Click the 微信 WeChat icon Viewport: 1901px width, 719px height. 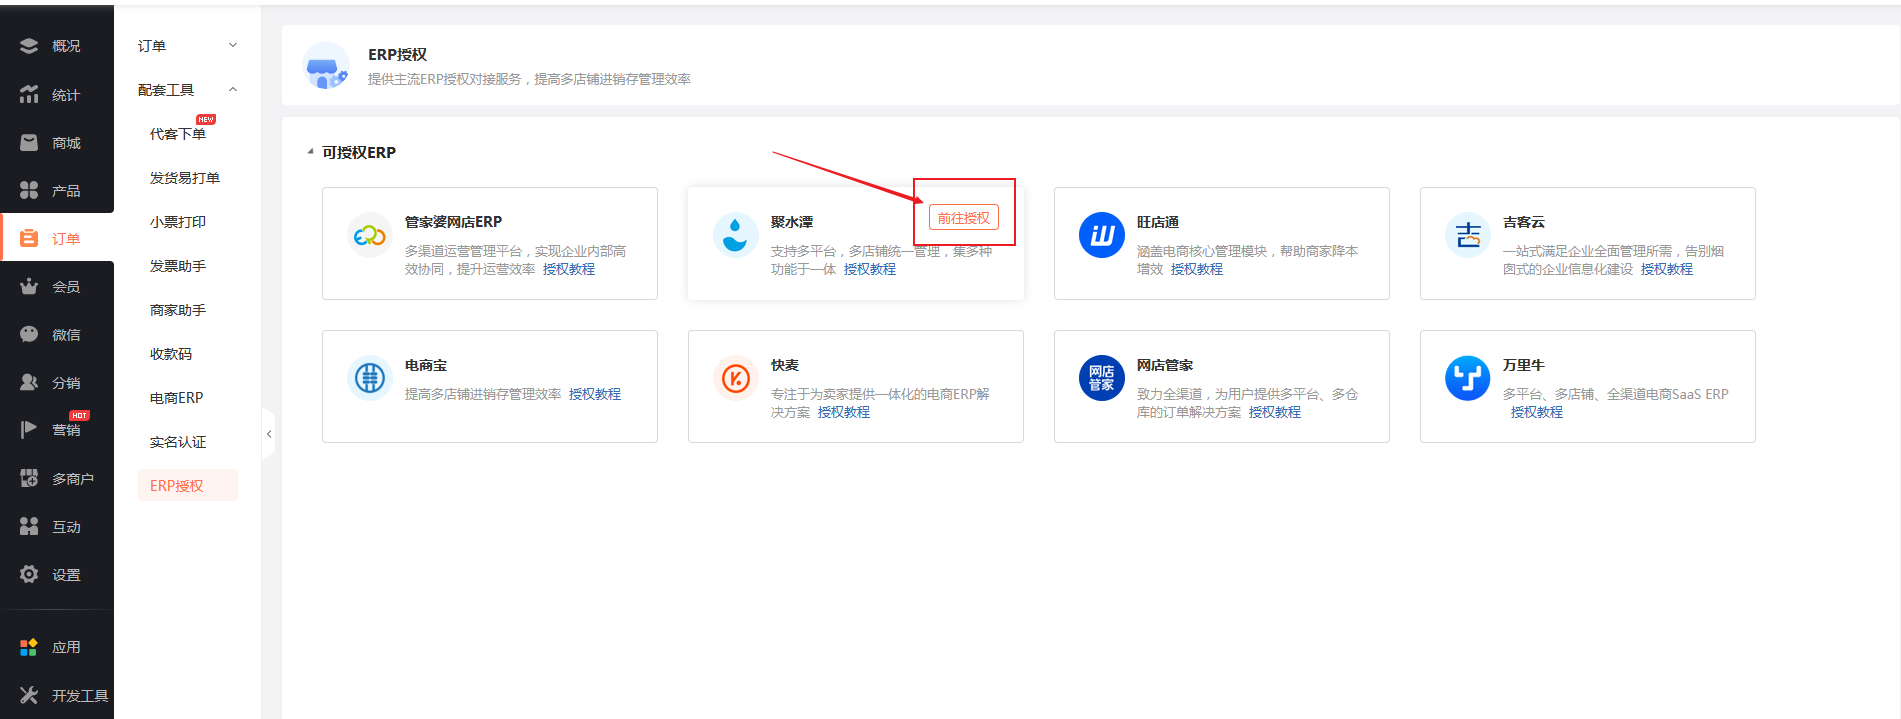[29, 334]
